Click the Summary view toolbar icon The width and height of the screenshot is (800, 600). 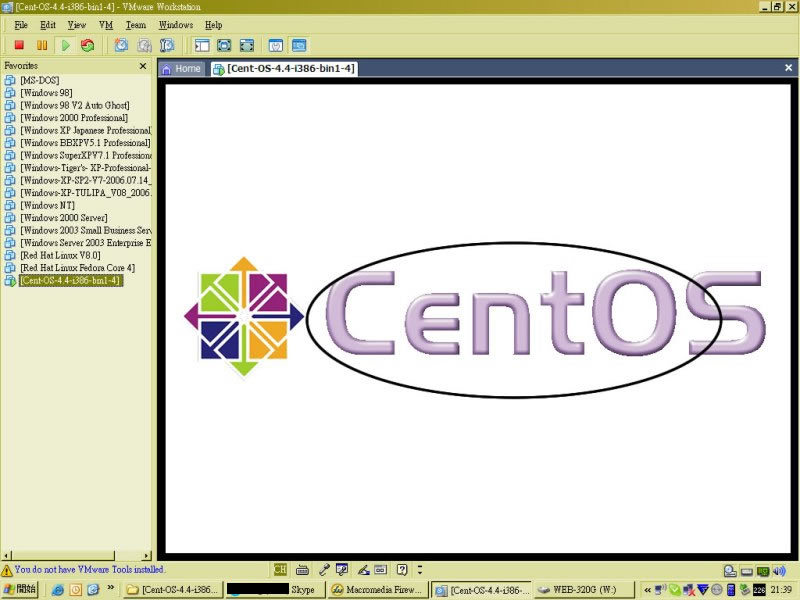pyautogui.click(x=276, y=45)
